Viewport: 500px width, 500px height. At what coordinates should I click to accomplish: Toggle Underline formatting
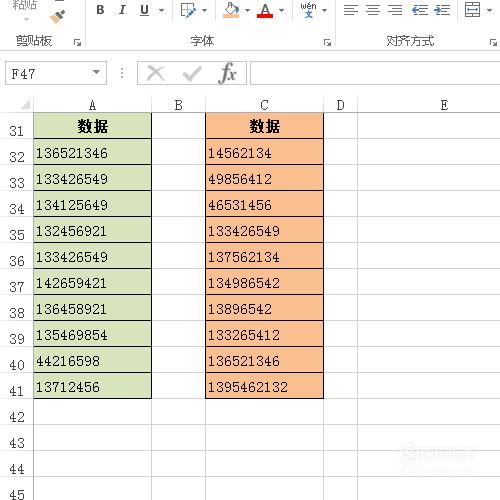(144, 10)
